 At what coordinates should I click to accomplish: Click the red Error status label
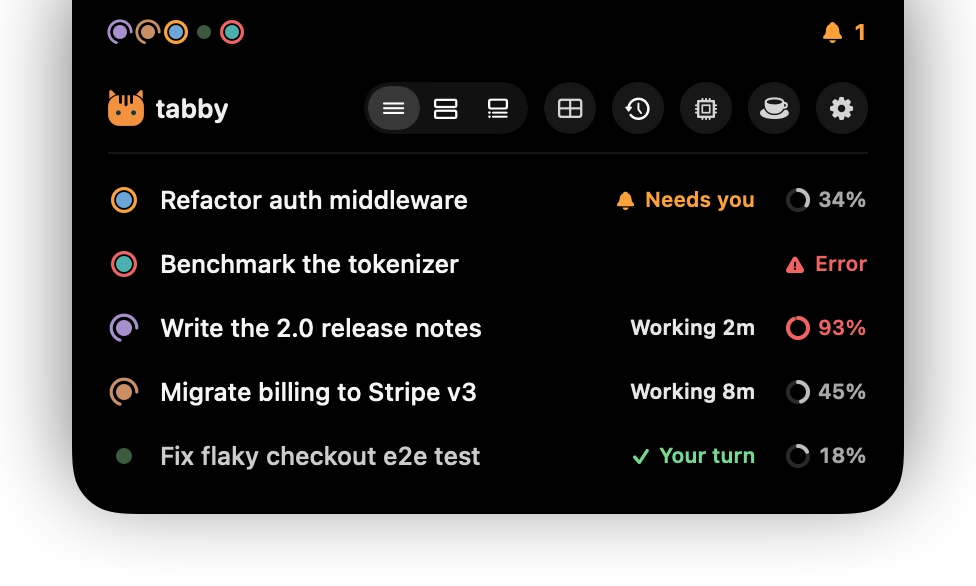[841, 264]
